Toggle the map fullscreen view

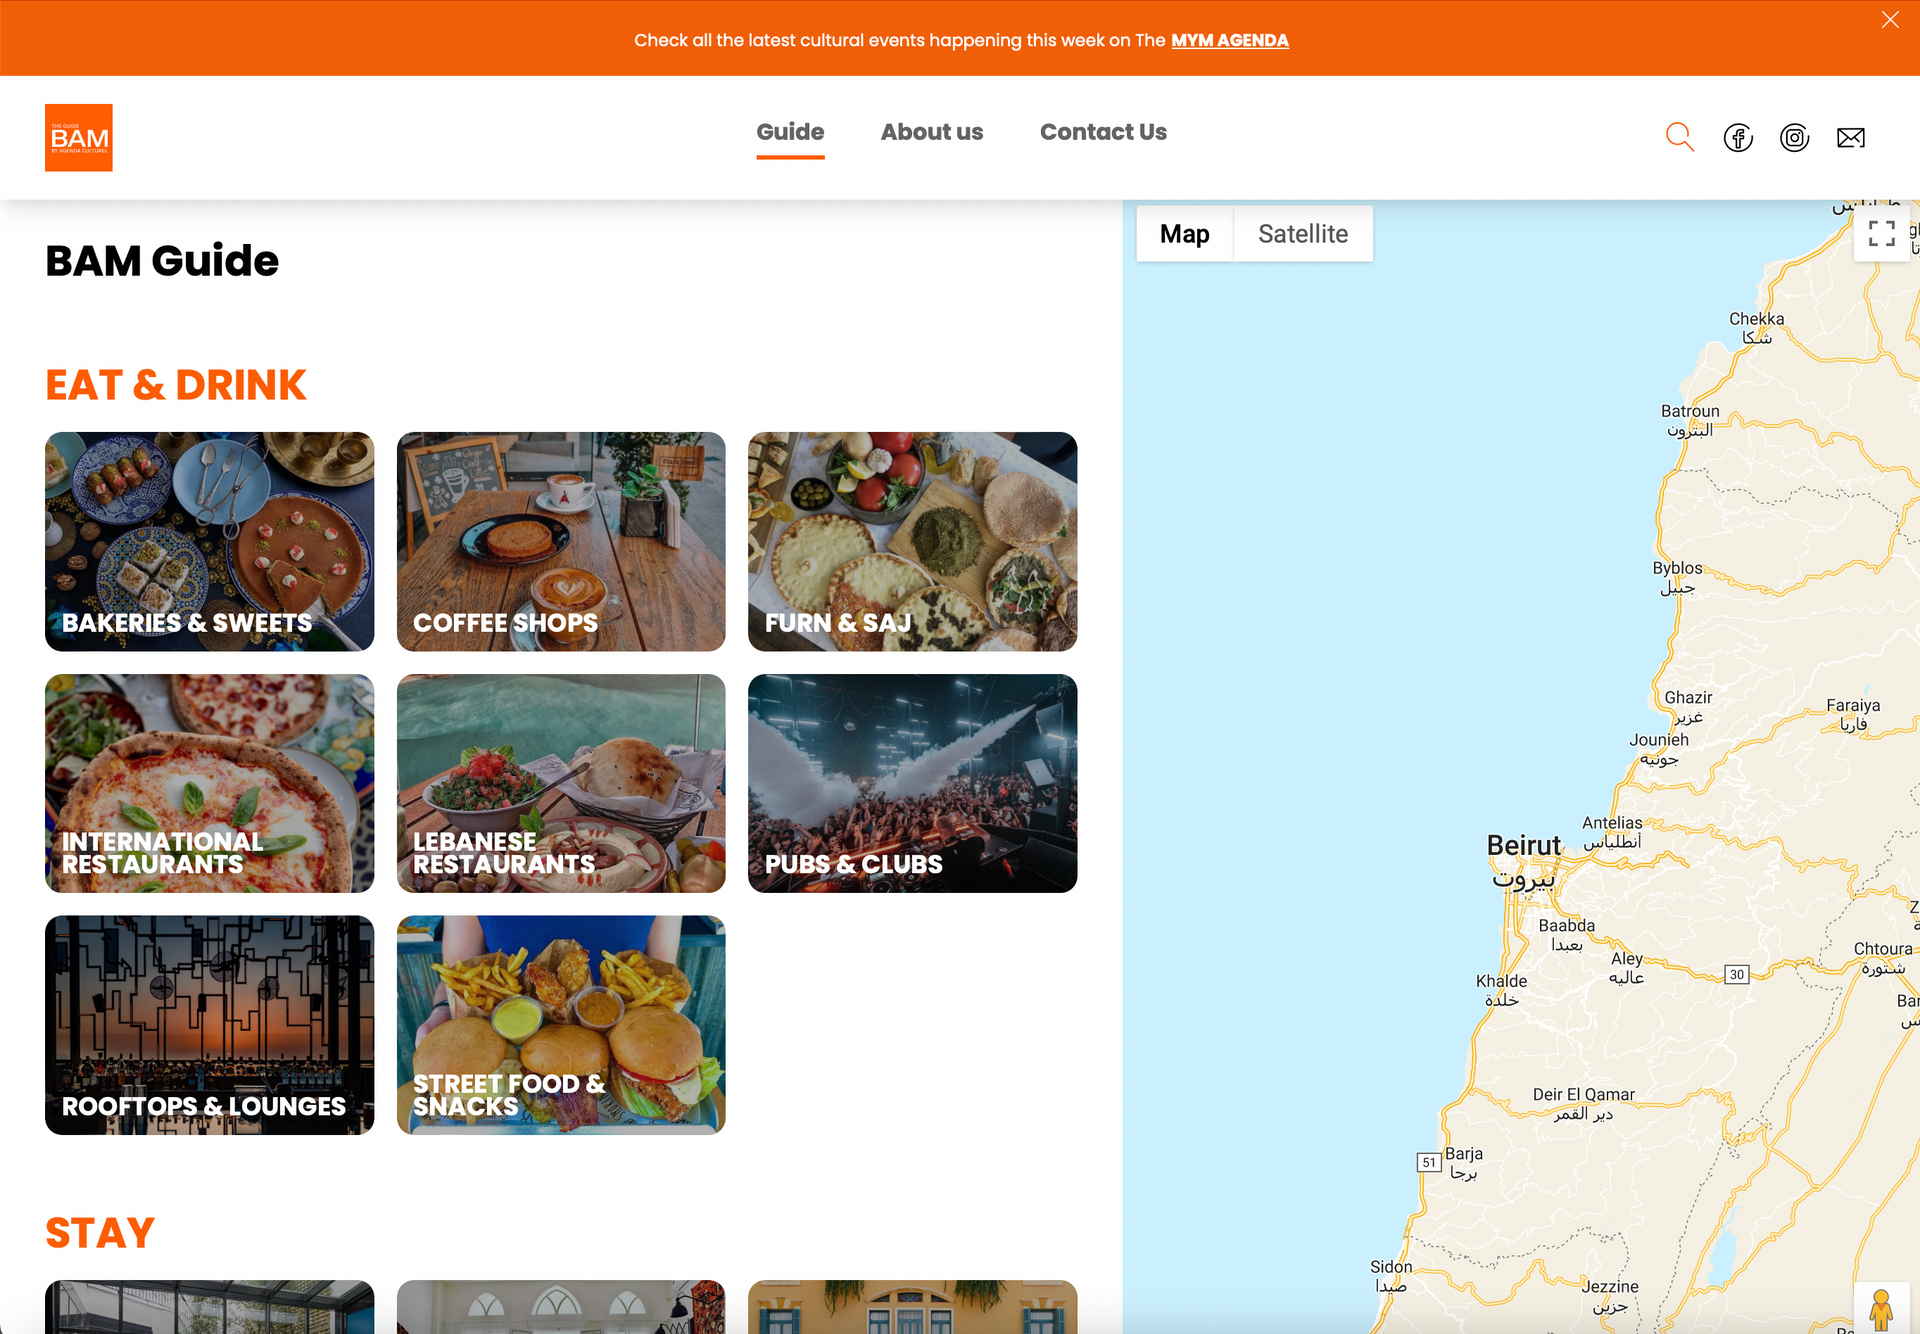(x=1881, y=233)
